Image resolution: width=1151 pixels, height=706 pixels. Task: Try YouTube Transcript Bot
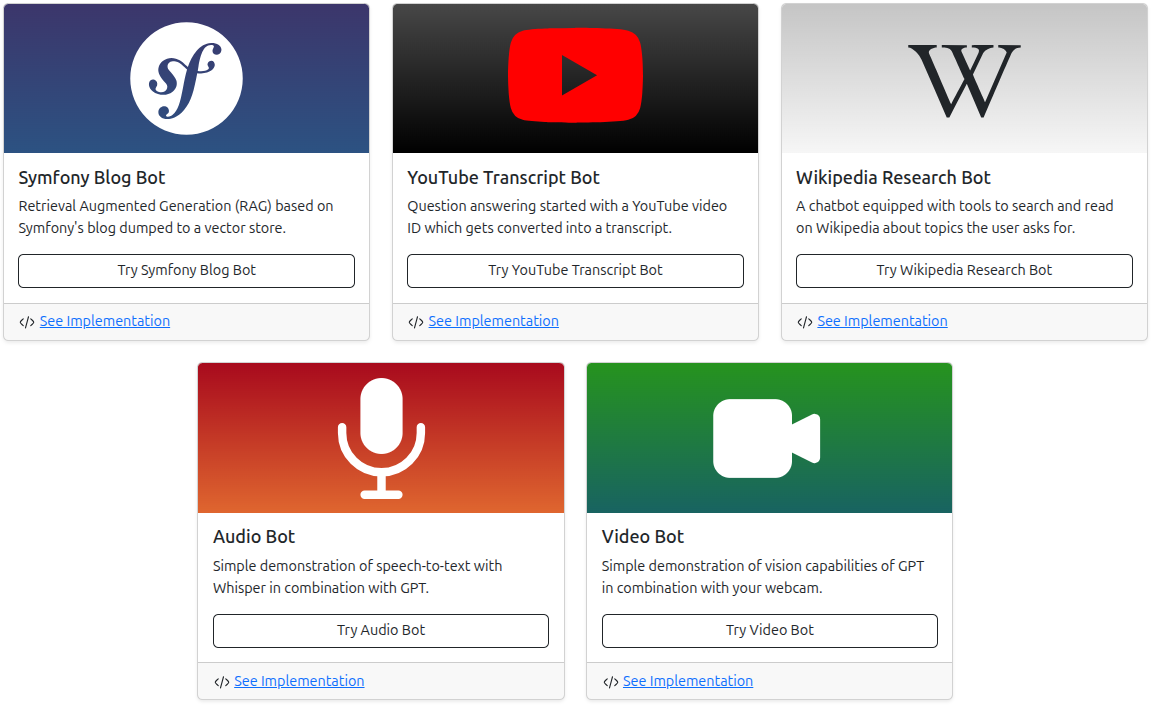576,271
